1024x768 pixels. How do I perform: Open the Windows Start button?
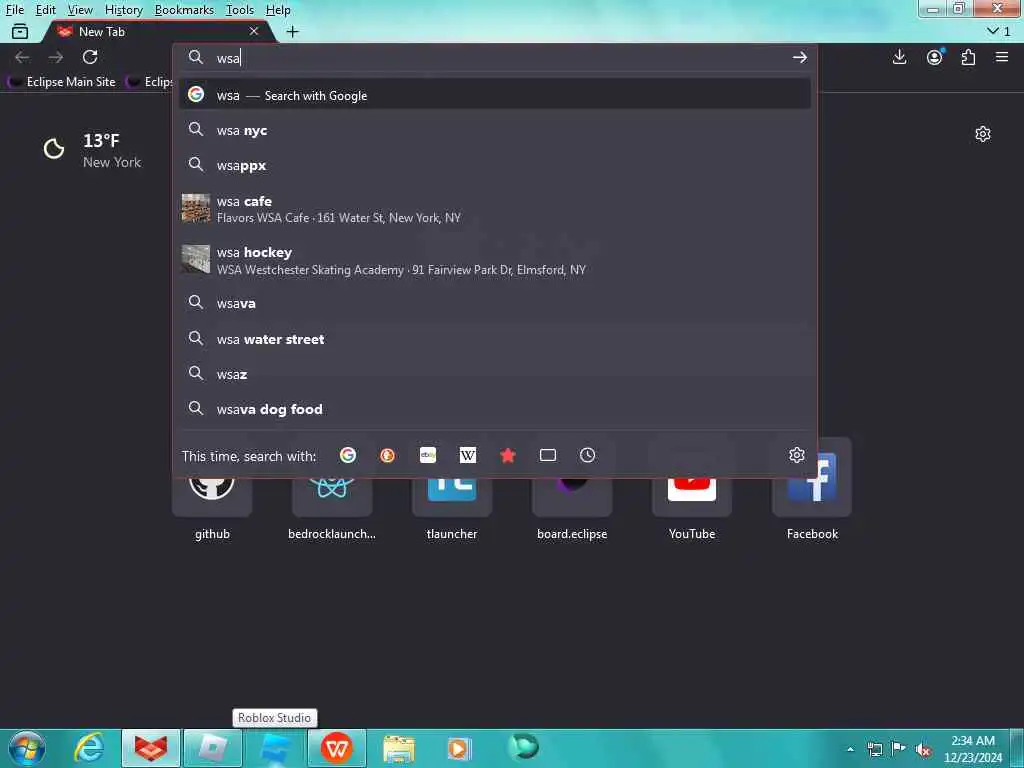(x=27, y=748)
